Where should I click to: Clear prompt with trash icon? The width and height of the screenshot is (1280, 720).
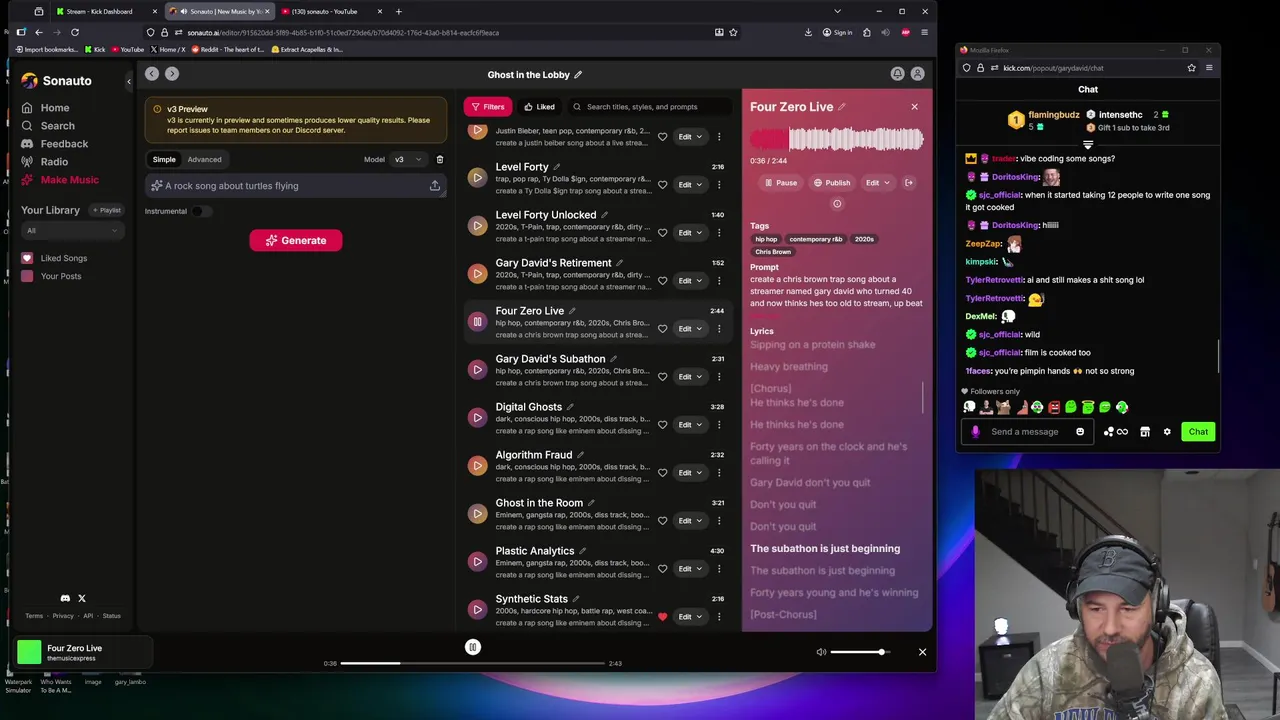440,159
